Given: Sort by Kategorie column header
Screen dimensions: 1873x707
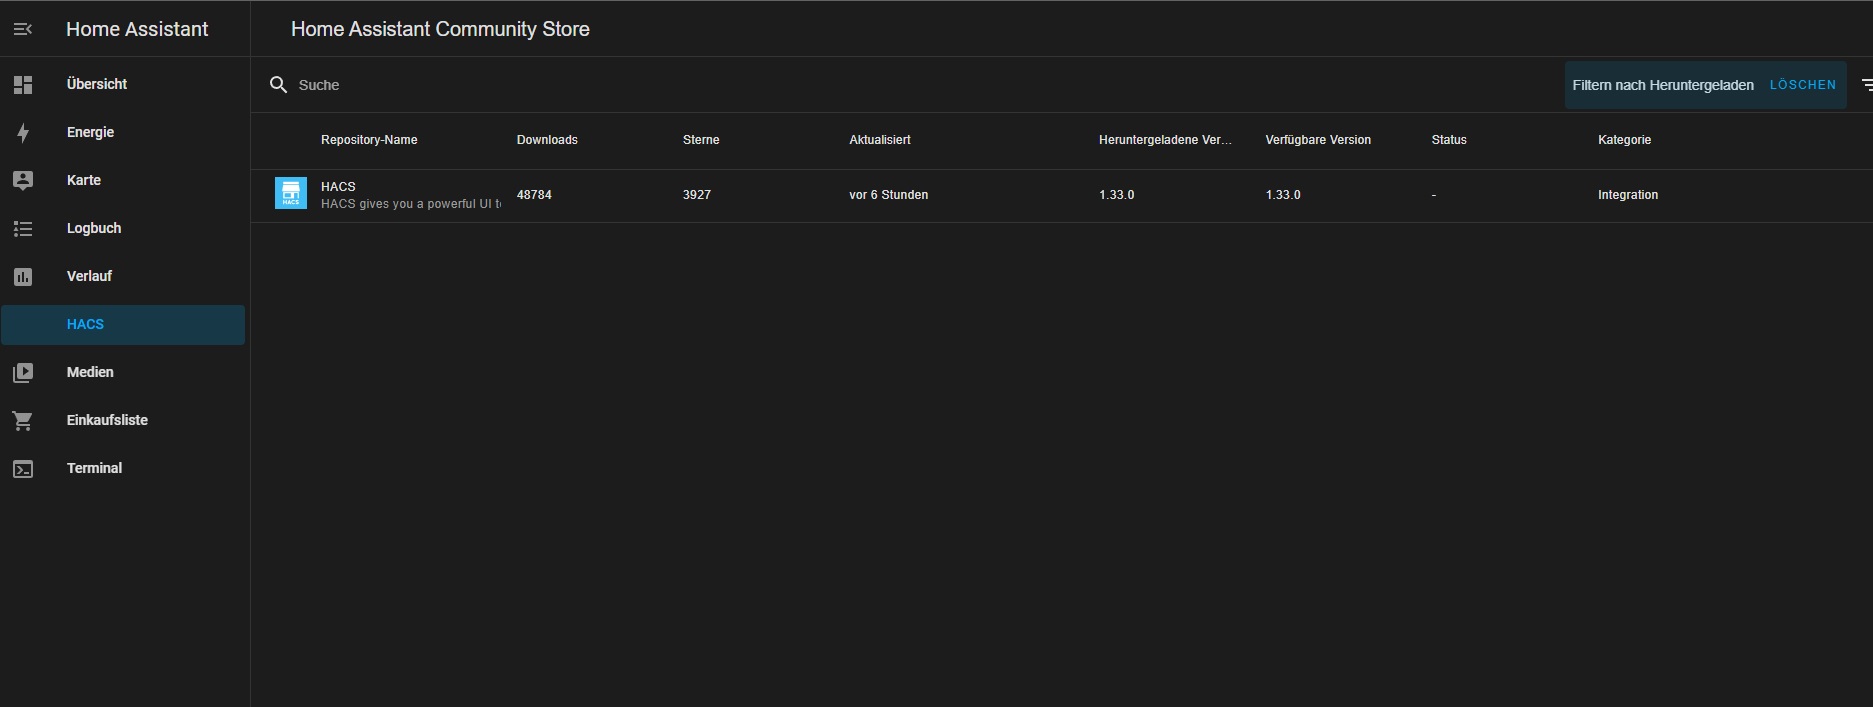Looking at the screenshot, I should click(1624, 140).
